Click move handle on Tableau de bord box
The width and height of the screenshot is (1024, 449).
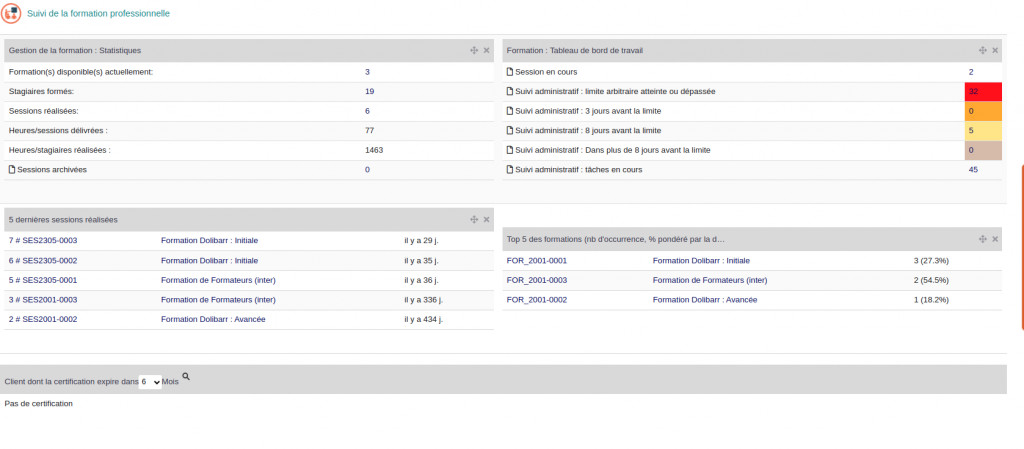point(983,50)
